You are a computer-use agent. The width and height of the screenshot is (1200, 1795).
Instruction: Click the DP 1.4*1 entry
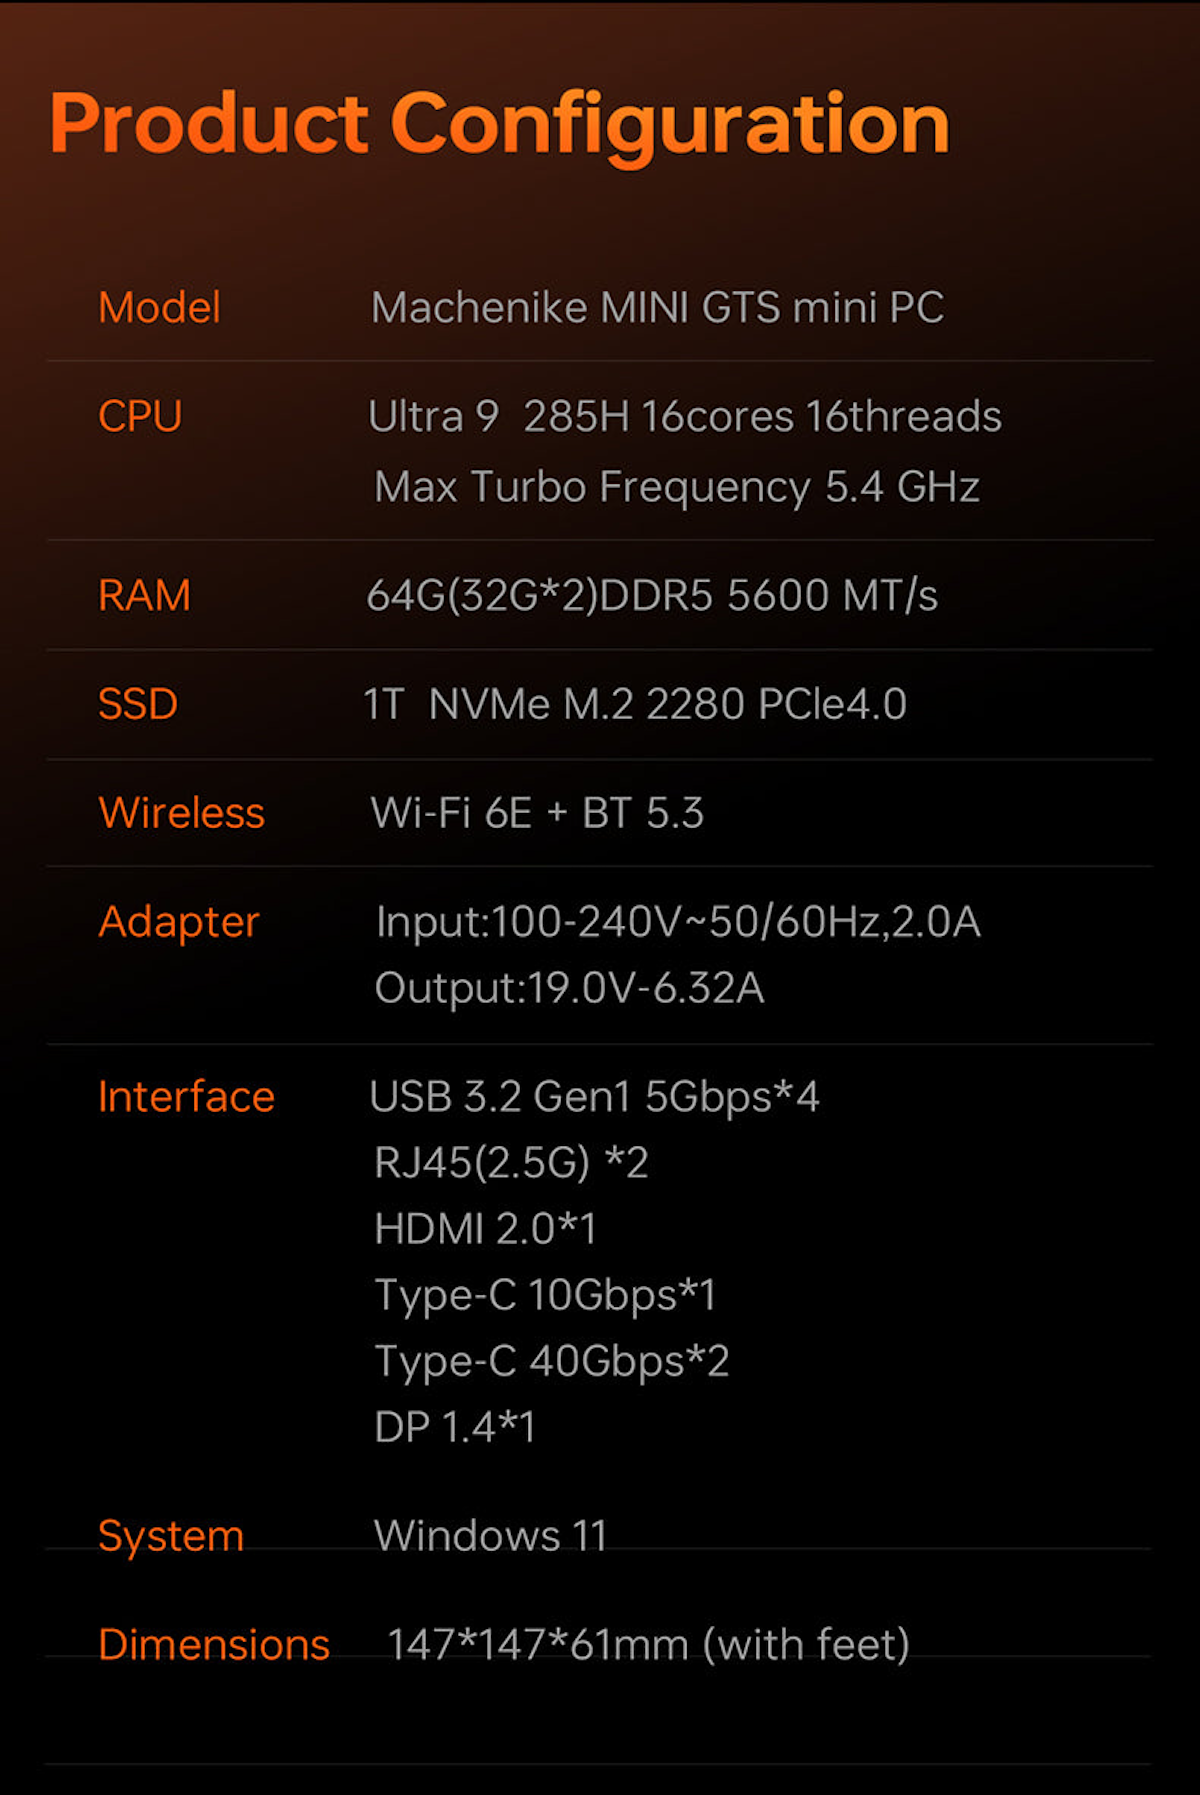454,1427
